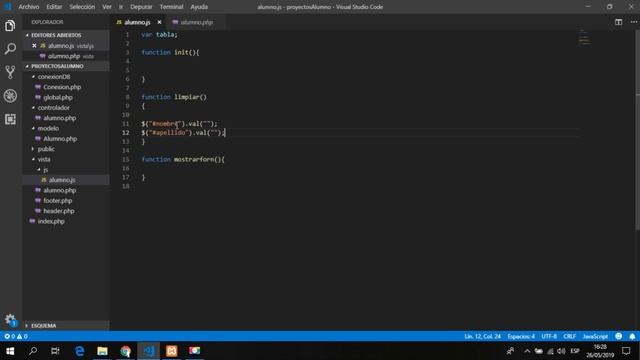Screen dimensions: 640x360
Task: Close alumno.js in open editors list
Action: coord(34,46)
